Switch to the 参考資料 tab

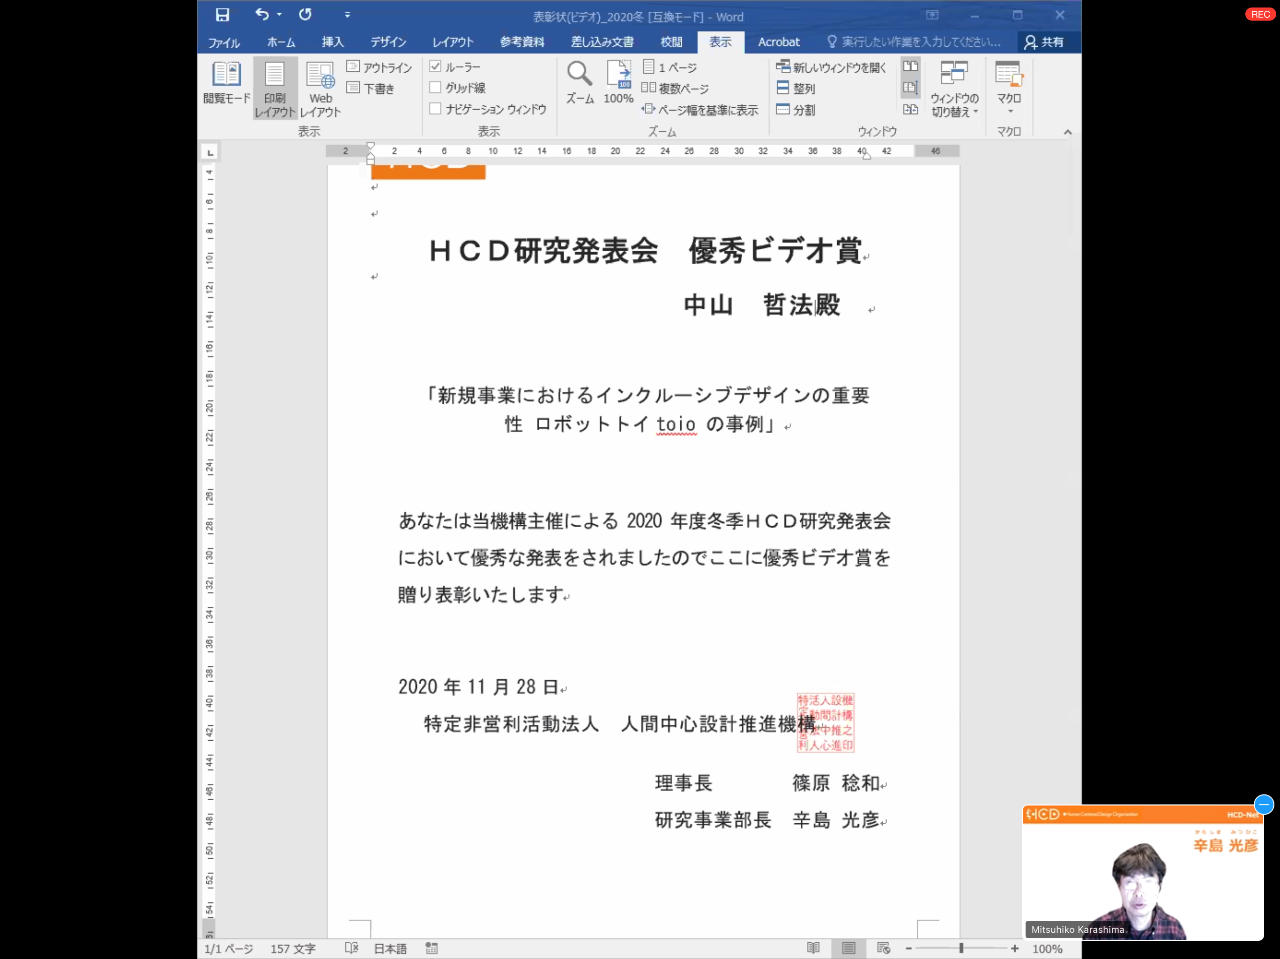522,42
